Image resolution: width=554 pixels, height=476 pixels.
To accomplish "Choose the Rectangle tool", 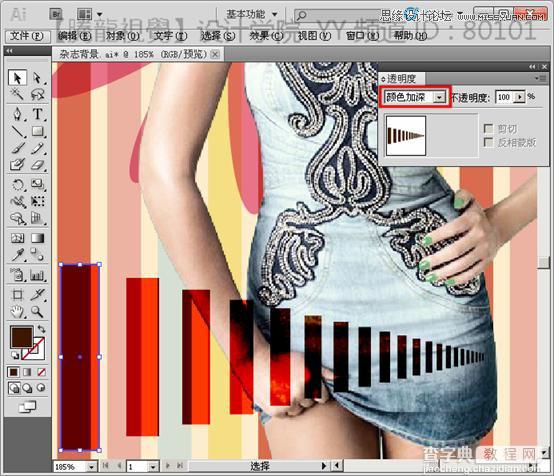I will (x=37, y=131).
